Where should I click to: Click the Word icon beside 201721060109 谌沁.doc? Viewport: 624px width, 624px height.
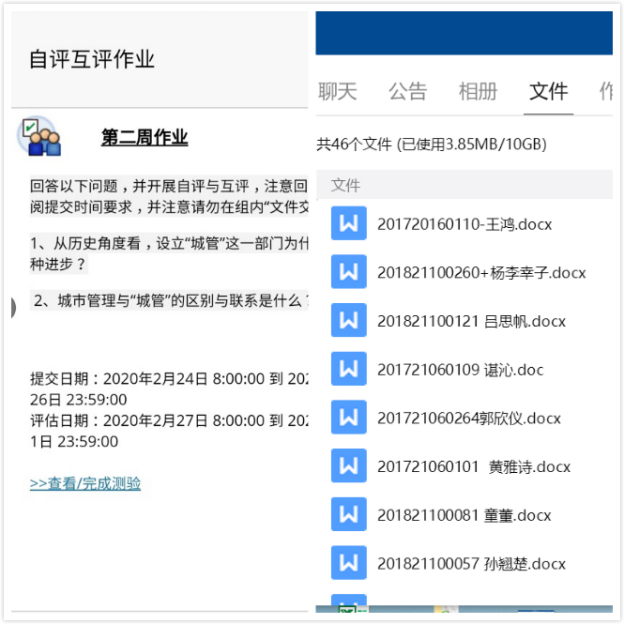click(x=348, y=369)
